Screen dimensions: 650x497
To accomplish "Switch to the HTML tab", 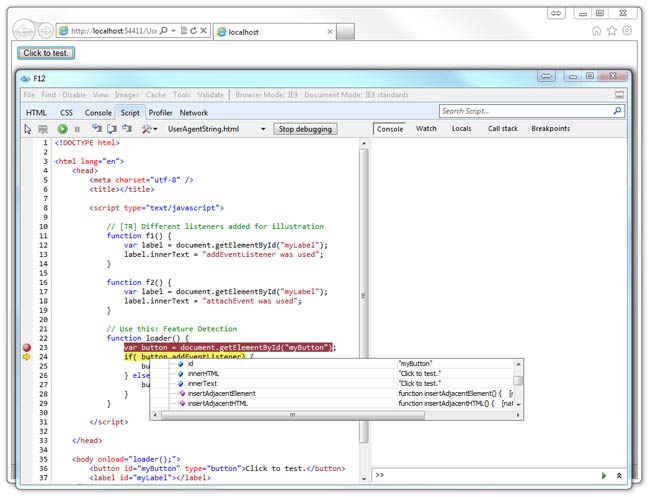I will click(x=36, y=113).
